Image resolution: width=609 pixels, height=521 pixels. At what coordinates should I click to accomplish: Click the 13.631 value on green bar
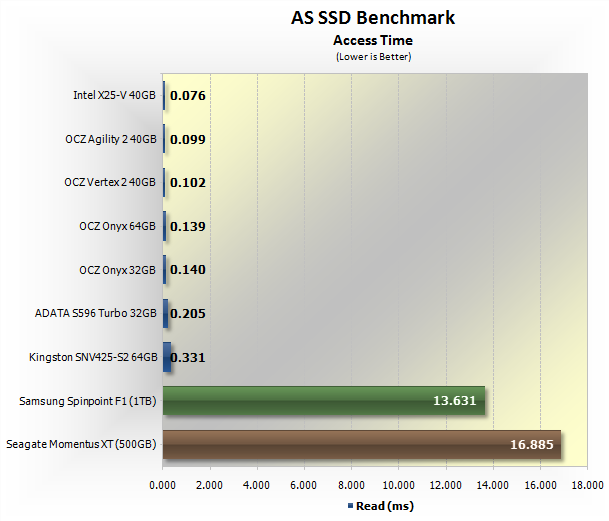pos(454,401)
